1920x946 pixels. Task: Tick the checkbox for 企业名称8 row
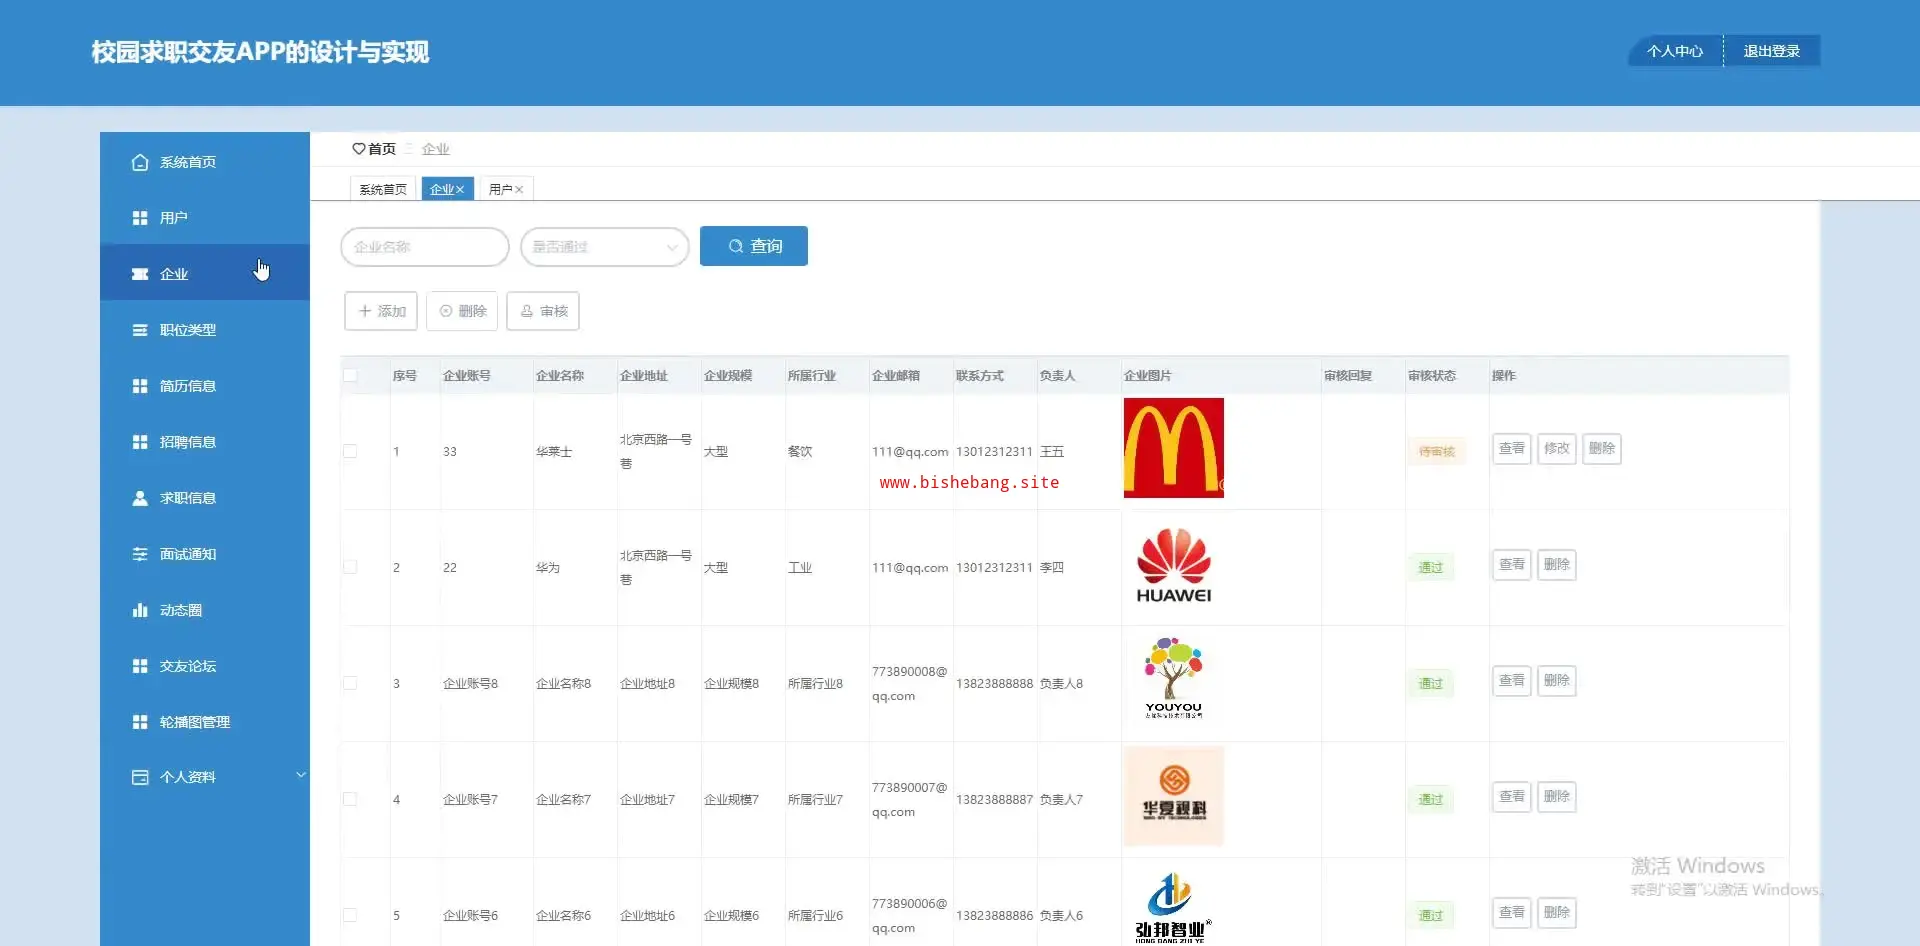point(350,683)
